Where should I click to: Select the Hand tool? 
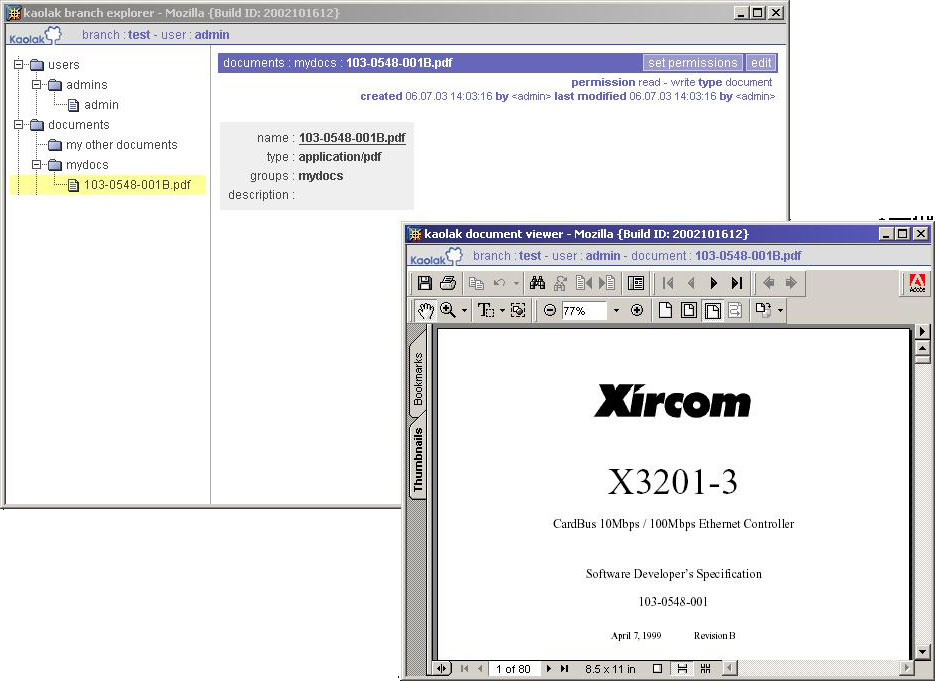(x=425, y=310)
